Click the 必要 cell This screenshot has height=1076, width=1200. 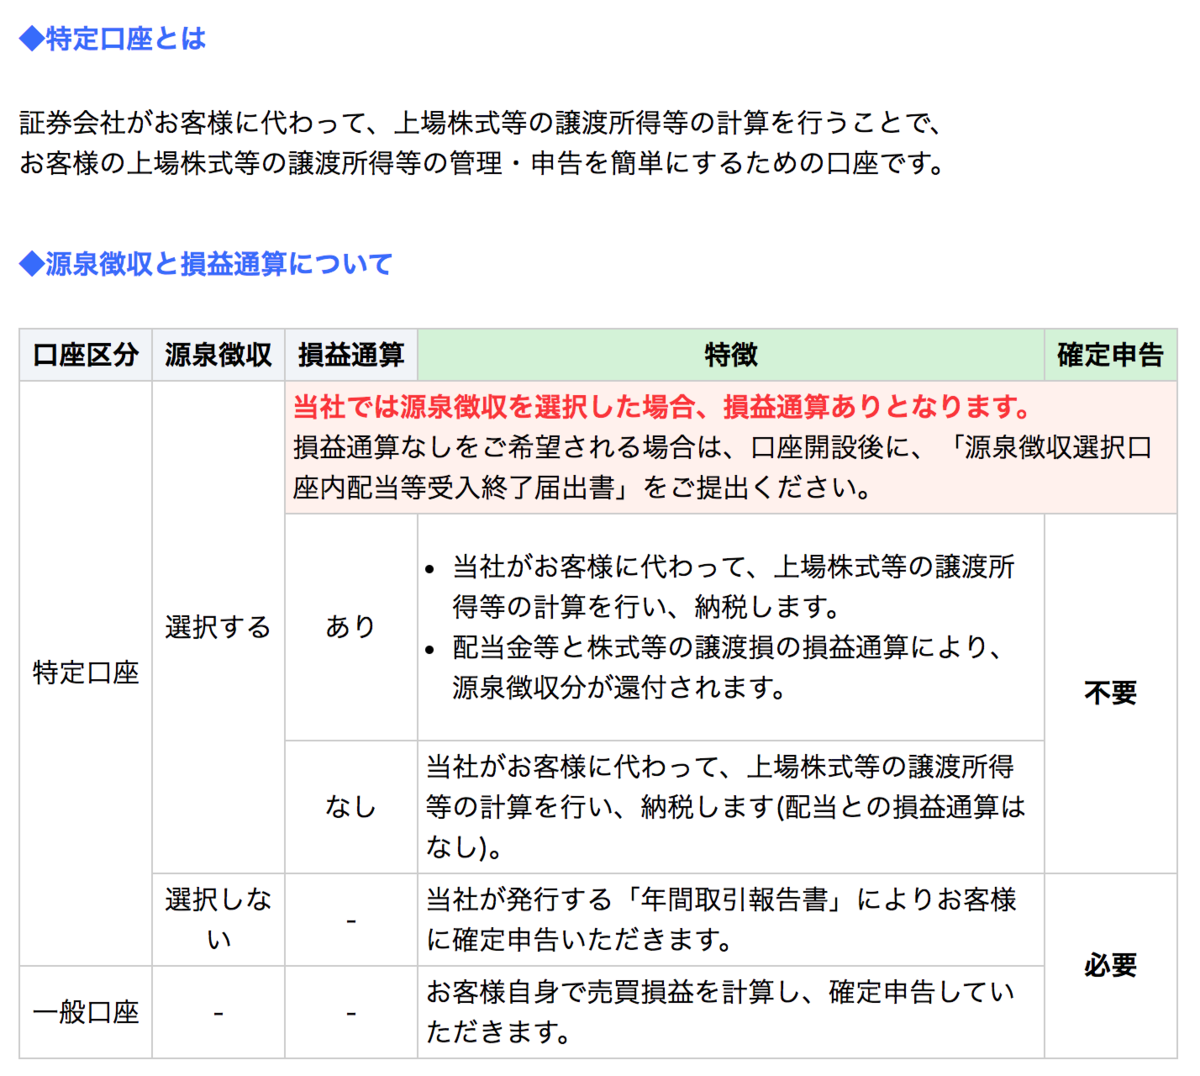tap(1111, 965)
